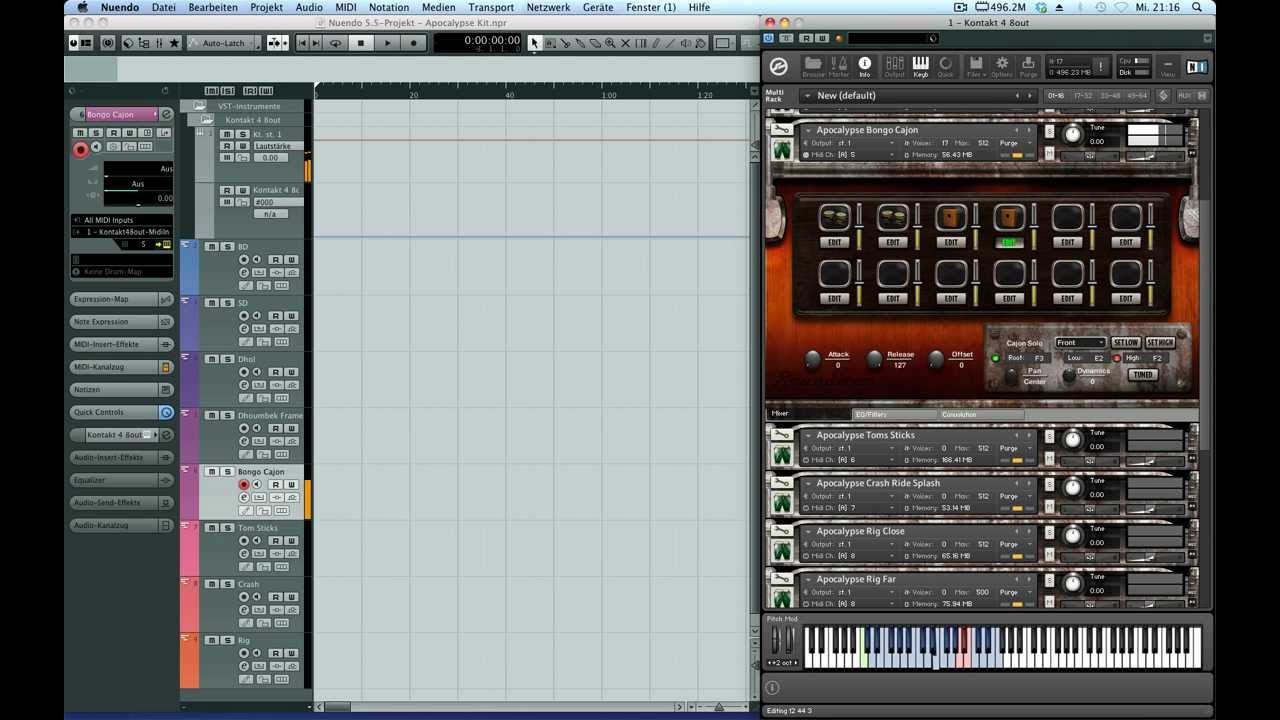The image size is (1280, 720).
Task: Open the Kontakt Files disk menu
Action: click(x=974, y=66)
